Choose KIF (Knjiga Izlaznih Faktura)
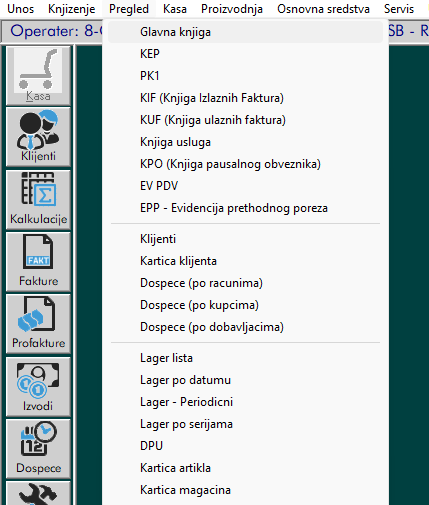This screenshot has width=429, height=505. [x=245, y=98]
